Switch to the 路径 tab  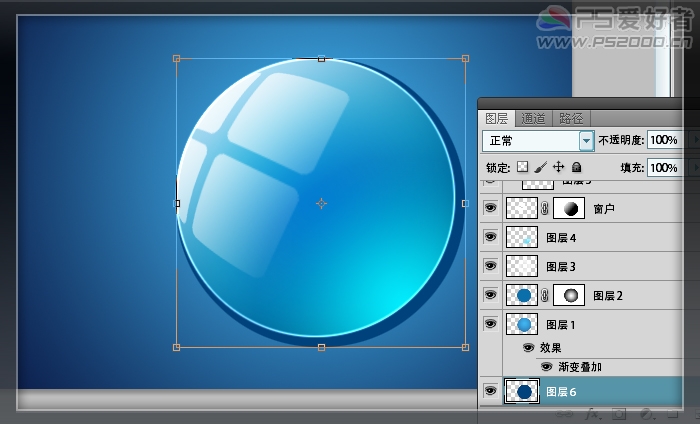pyautogui.click(x=571, y=119)
